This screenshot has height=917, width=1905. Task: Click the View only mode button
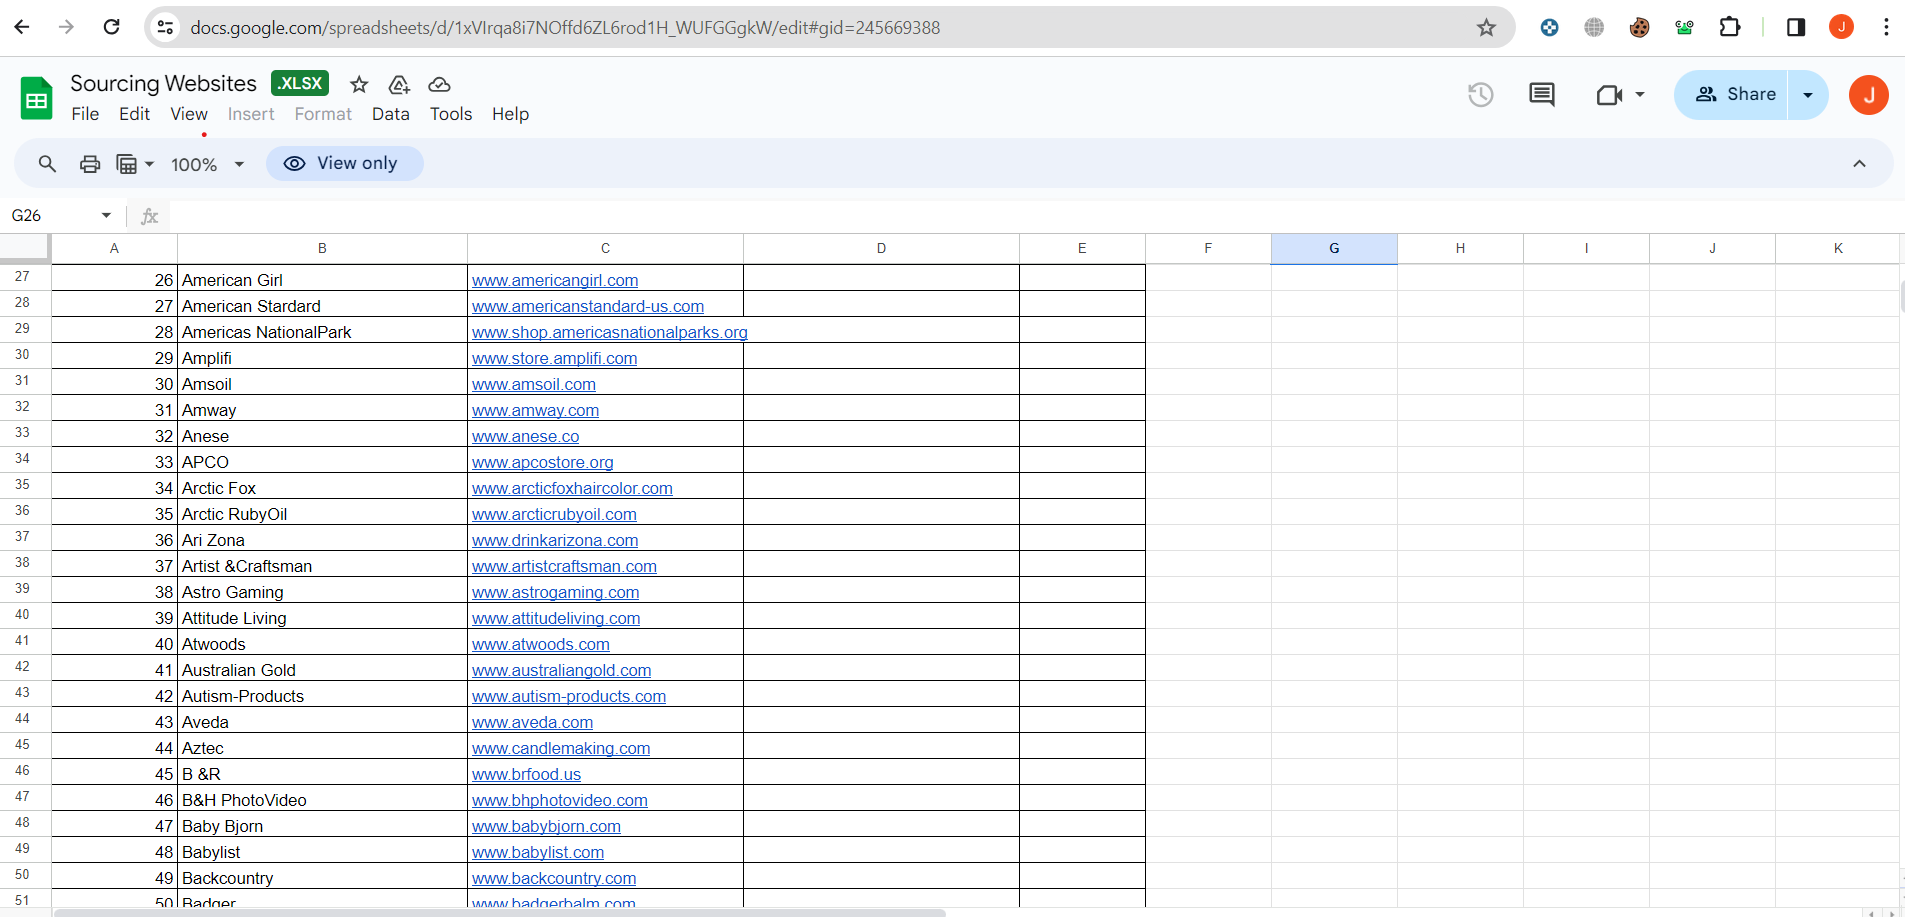tap(344, 164)
